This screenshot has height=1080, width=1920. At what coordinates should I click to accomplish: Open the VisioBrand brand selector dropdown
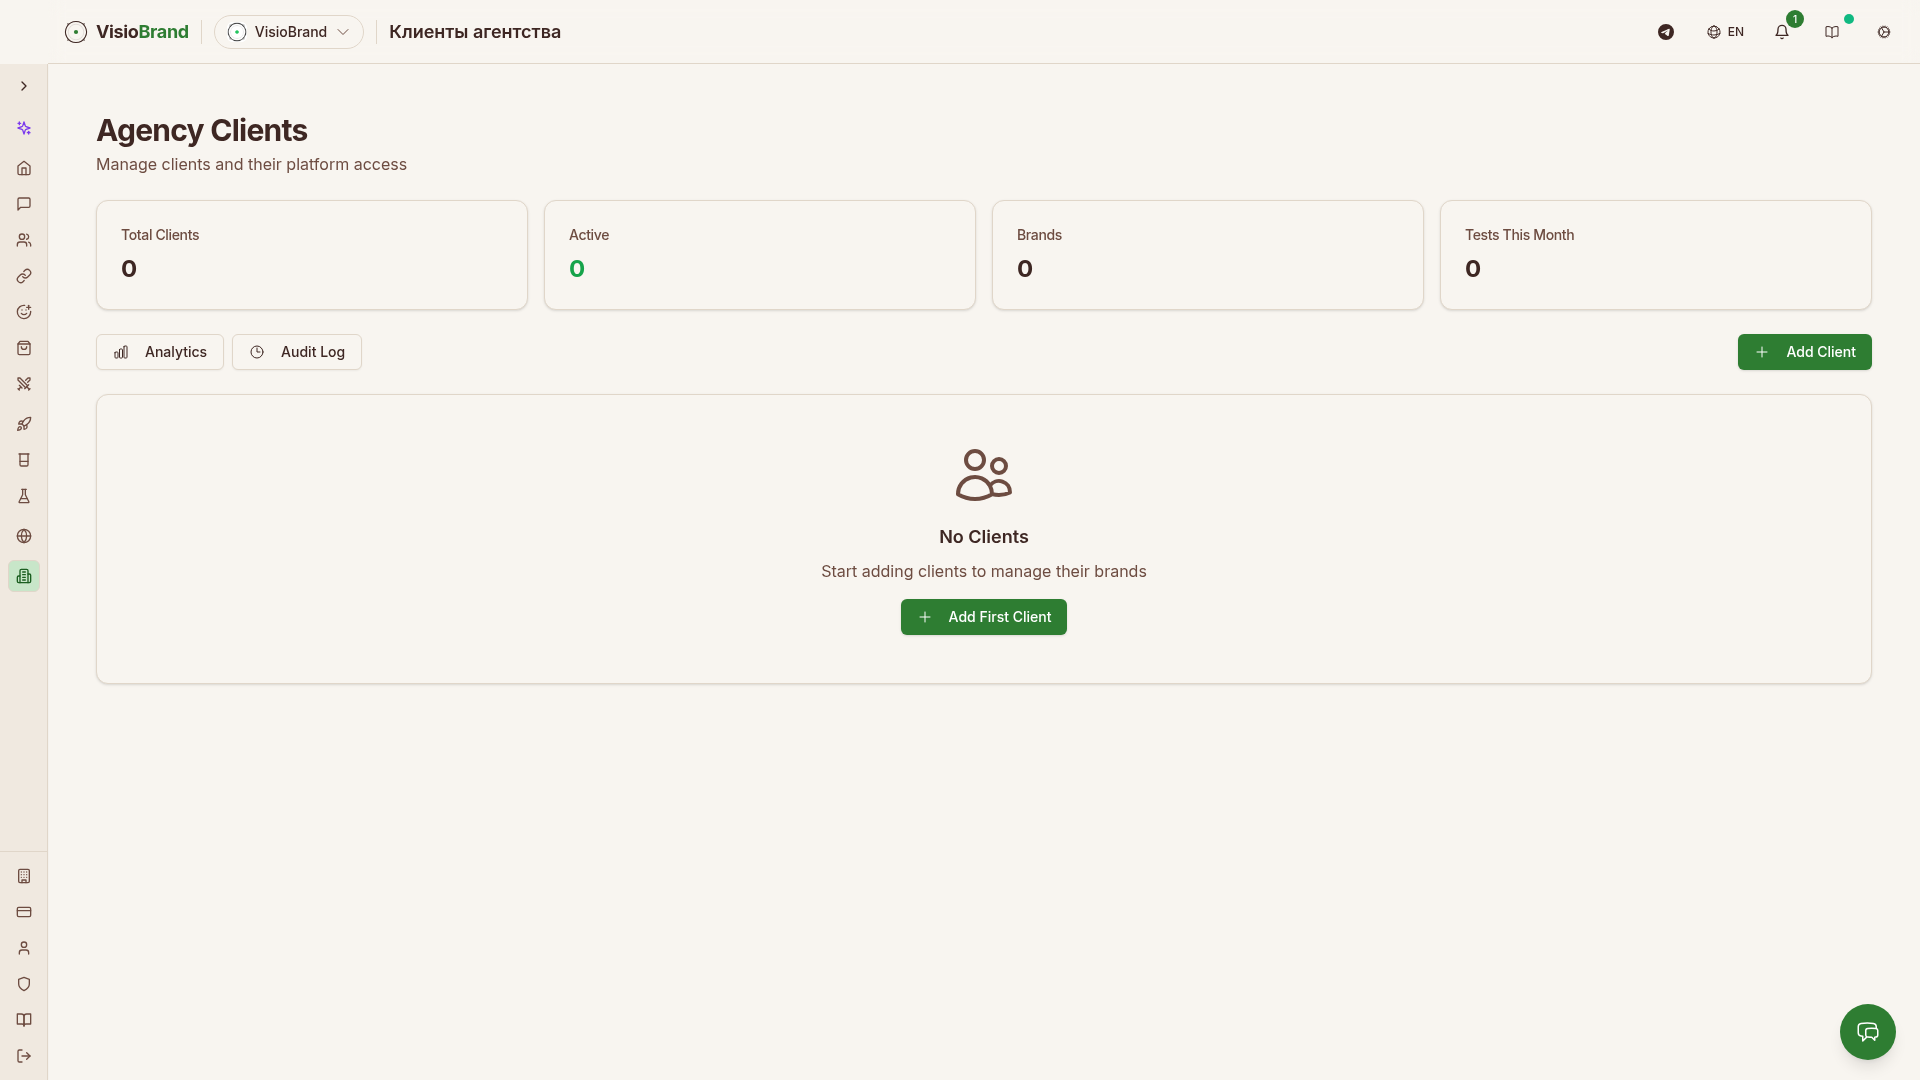pyautogui.click(x=289, y=32)
